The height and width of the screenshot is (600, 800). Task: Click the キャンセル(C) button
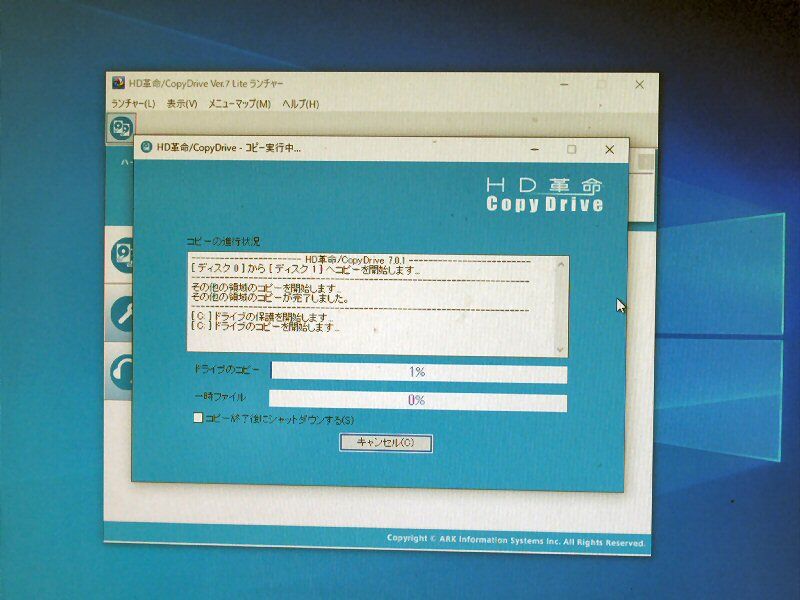386,443
